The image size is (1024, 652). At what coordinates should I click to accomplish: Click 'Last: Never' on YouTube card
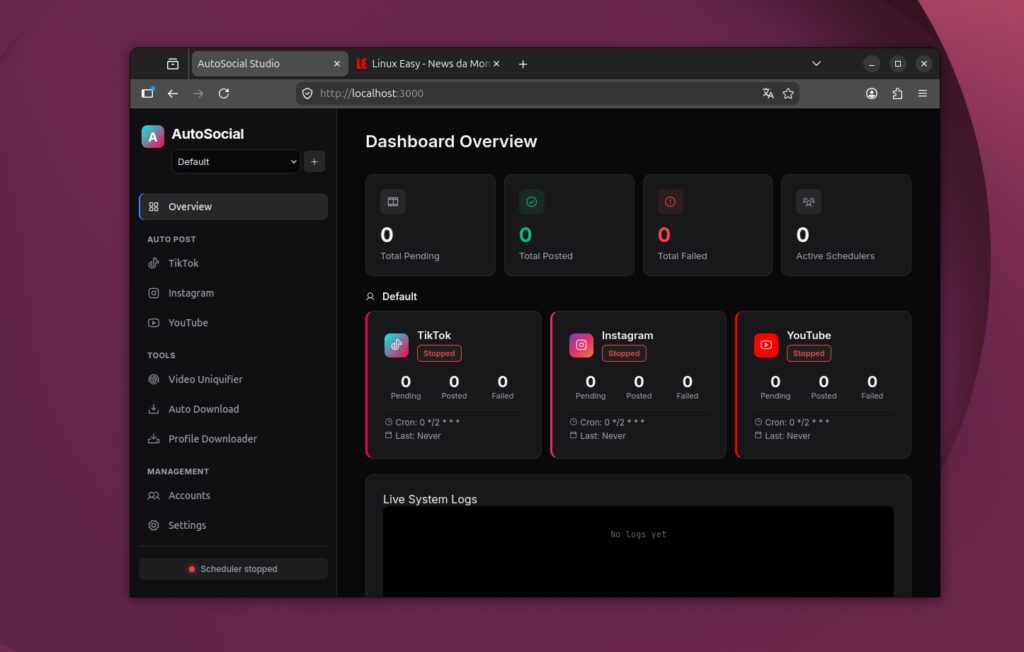(788, 436)
